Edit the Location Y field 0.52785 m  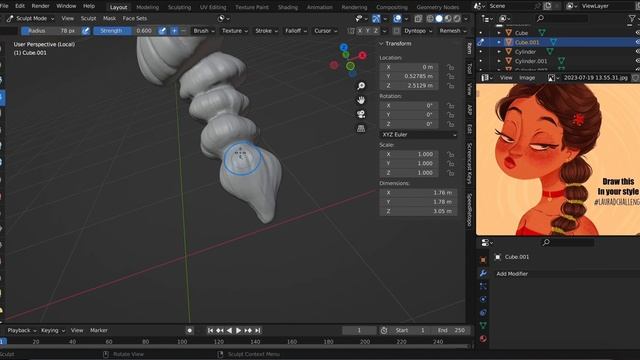tap(409, 76)
